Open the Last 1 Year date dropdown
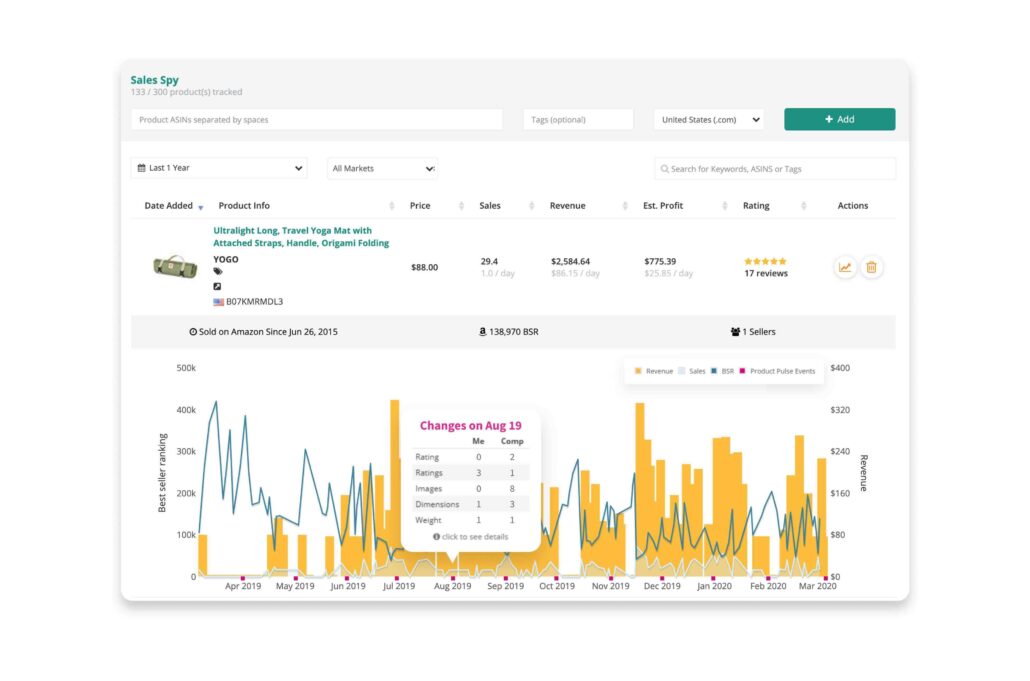The height and width of the screenshot is (681, 1030). 218,168
